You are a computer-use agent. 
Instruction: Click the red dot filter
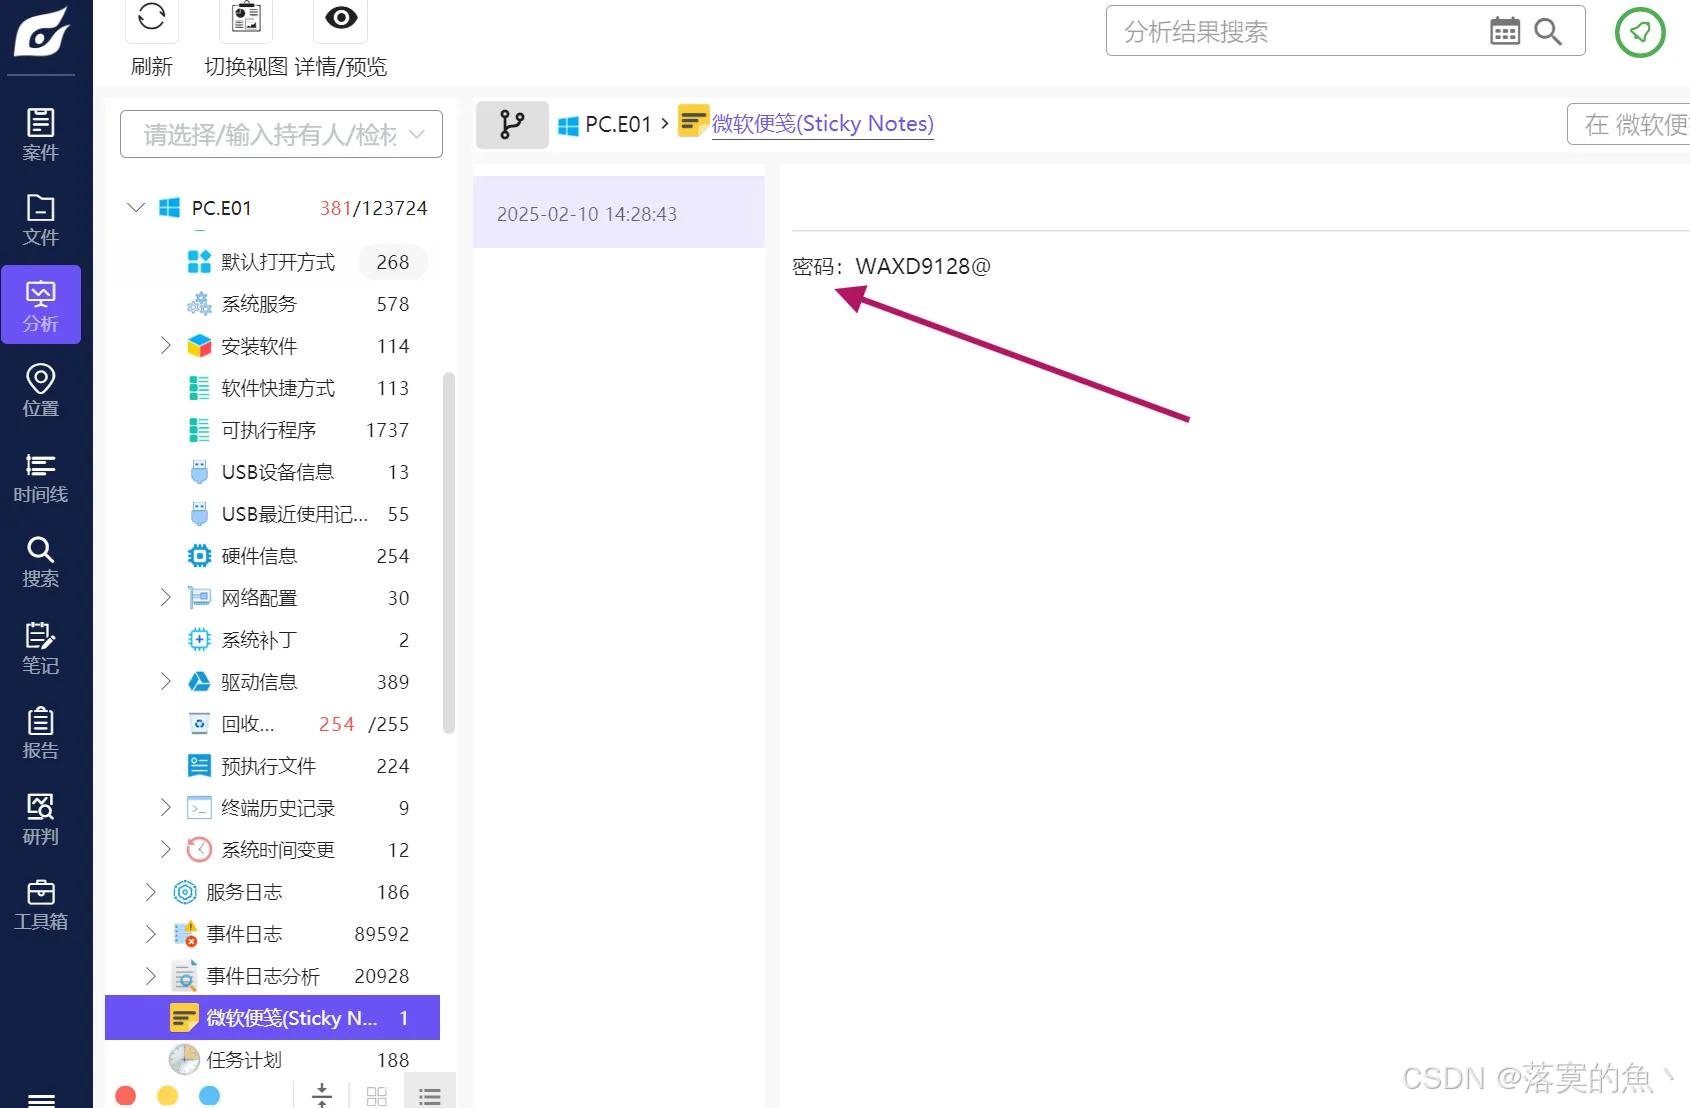click(126, 1096)
